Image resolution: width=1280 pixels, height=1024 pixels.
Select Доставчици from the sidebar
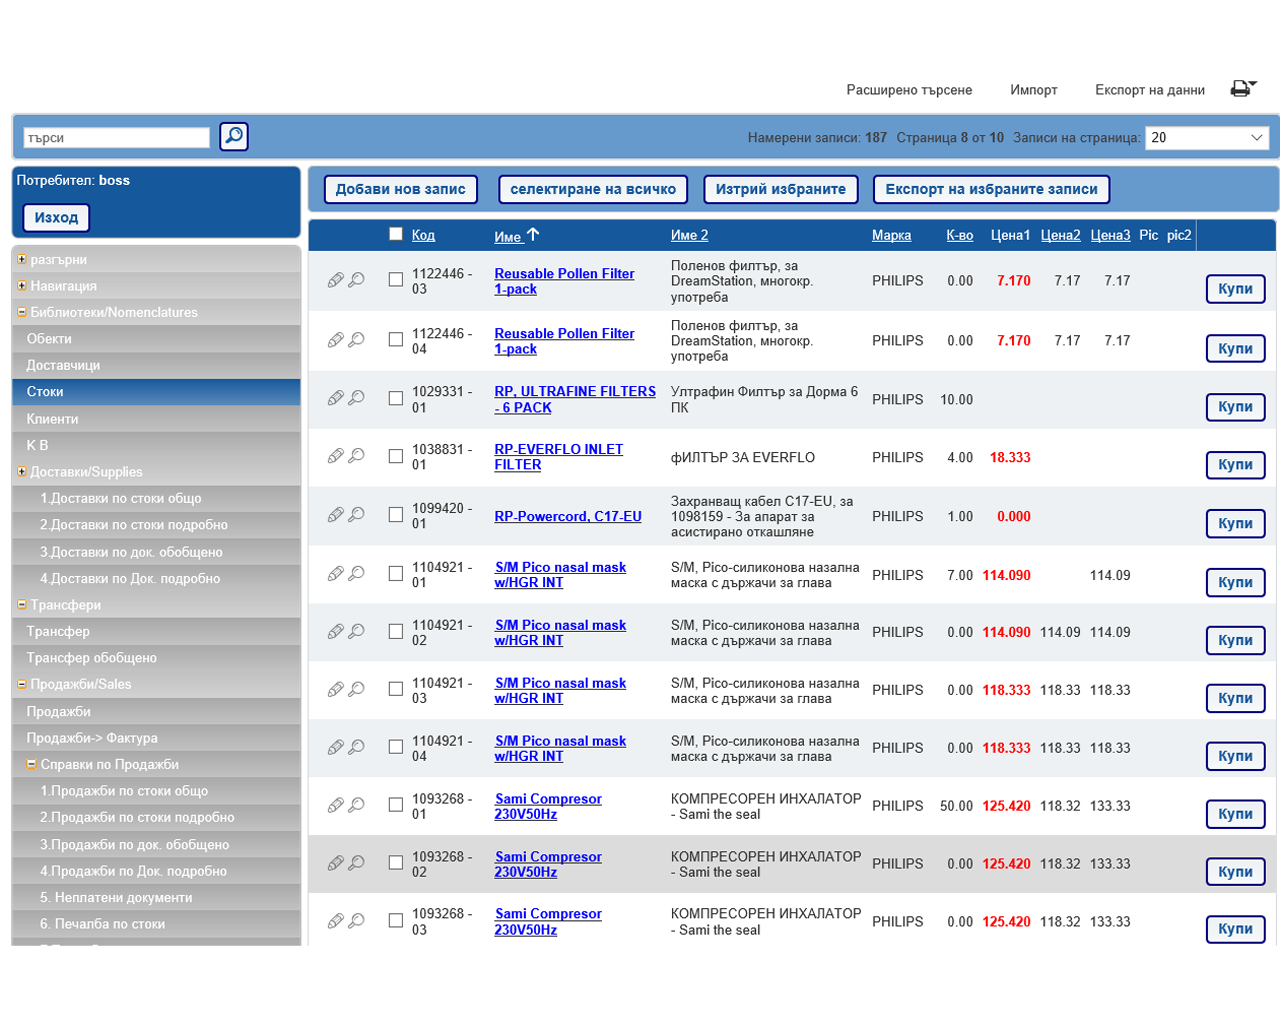coord(63,366)
